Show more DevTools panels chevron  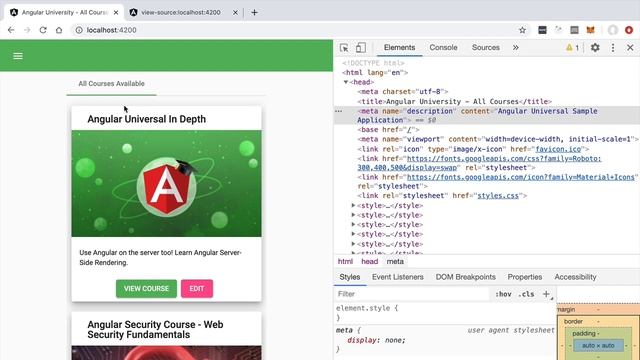pos(516,48)
